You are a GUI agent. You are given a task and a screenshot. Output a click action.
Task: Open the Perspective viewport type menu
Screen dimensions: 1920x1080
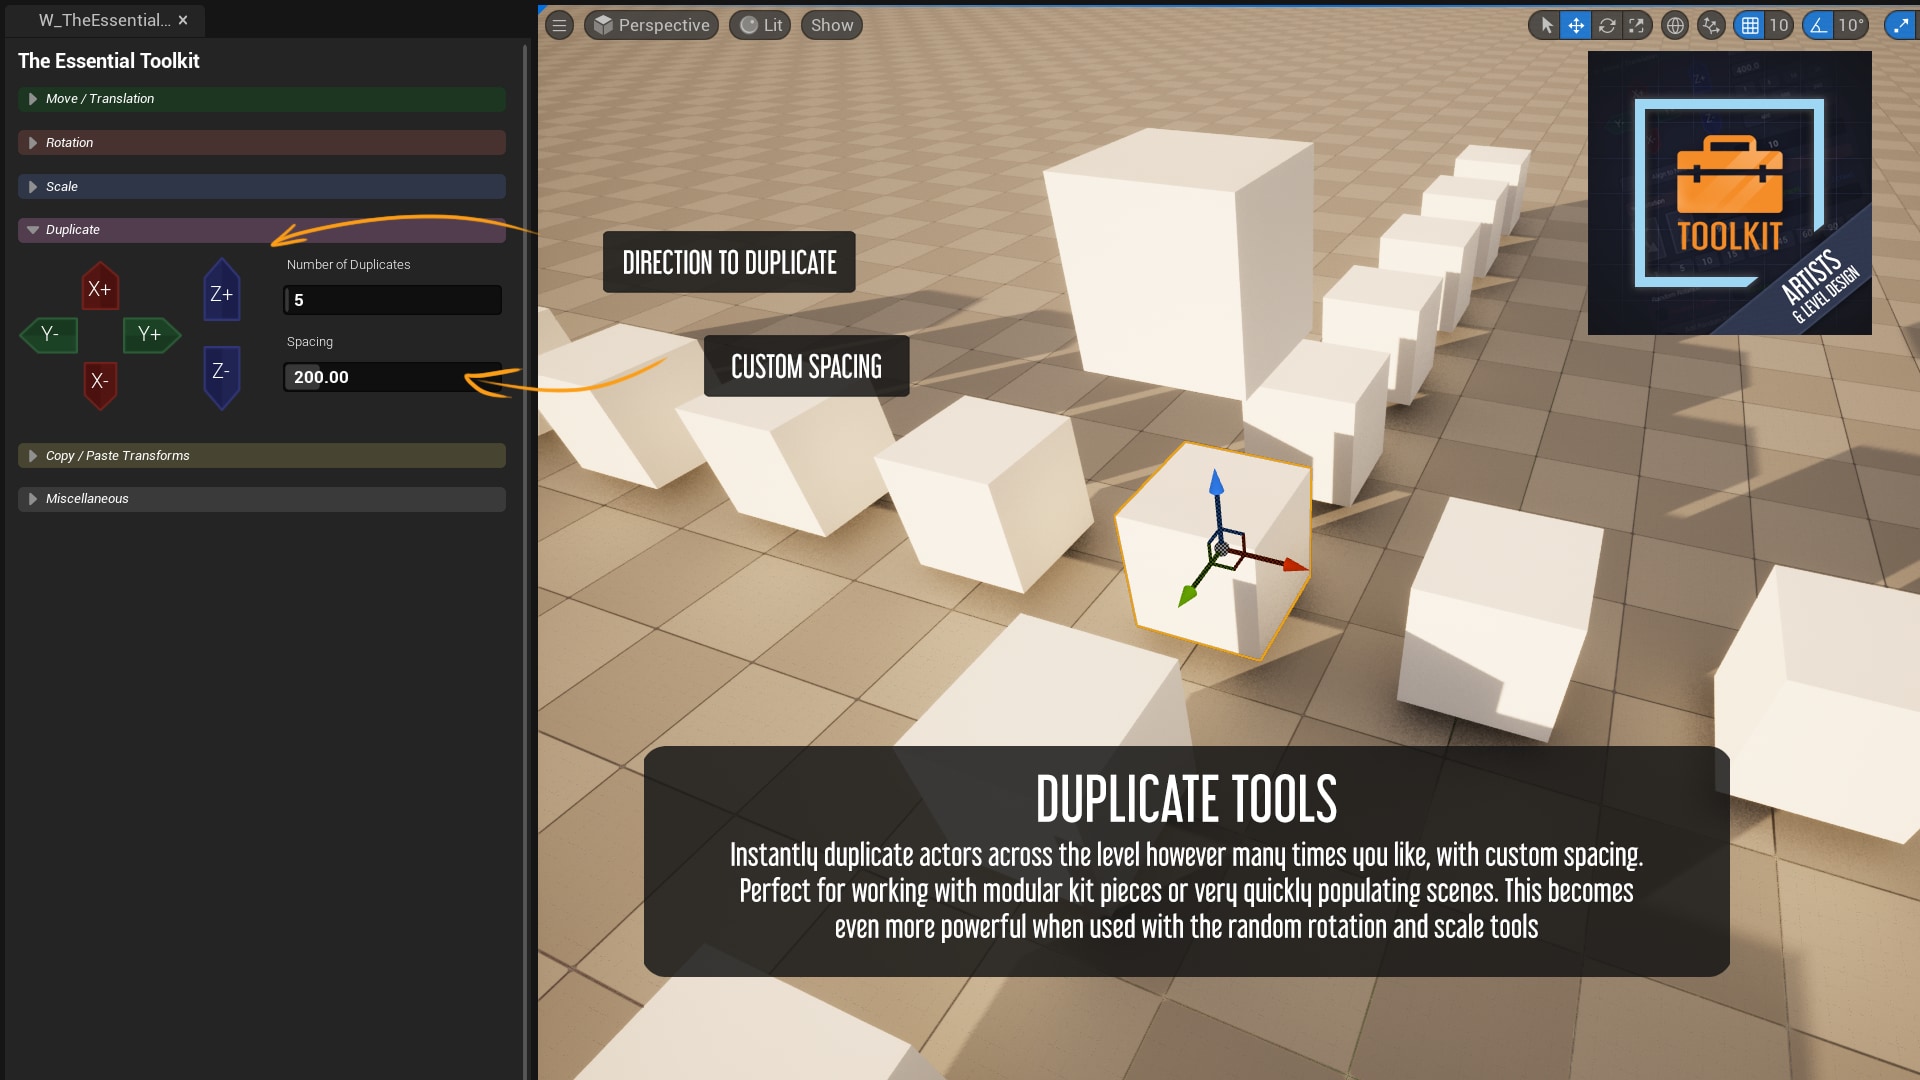tap(651, 26)
